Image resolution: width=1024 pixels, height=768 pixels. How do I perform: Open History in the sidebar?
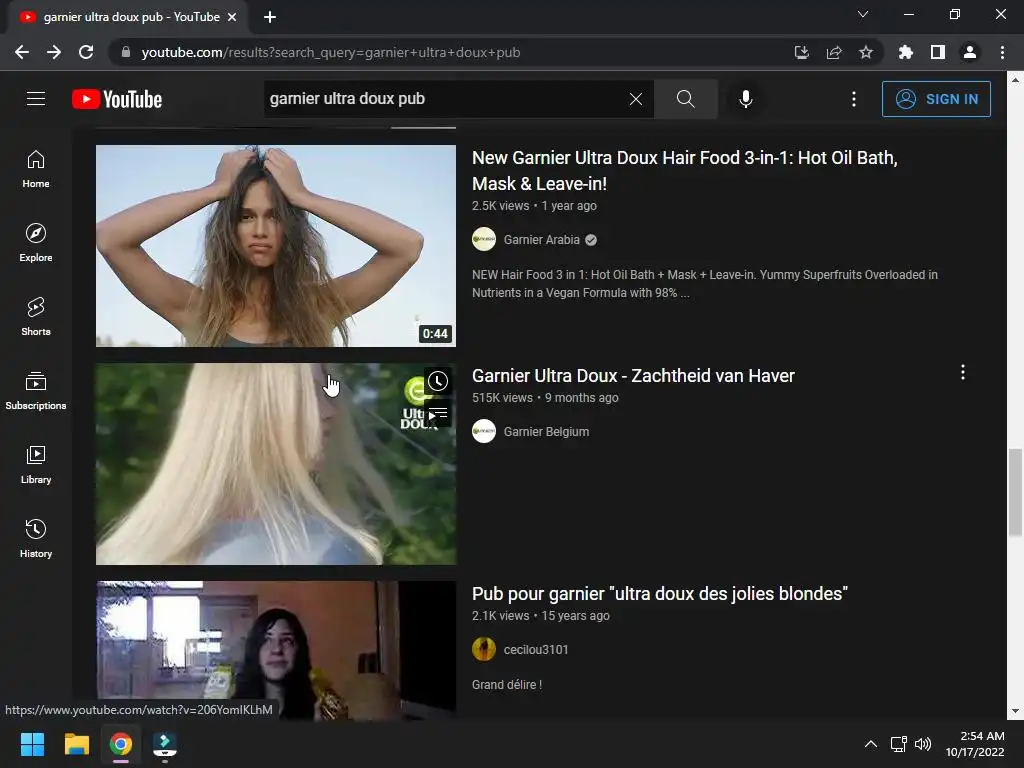pyautogui.click(x=36, y=539)
